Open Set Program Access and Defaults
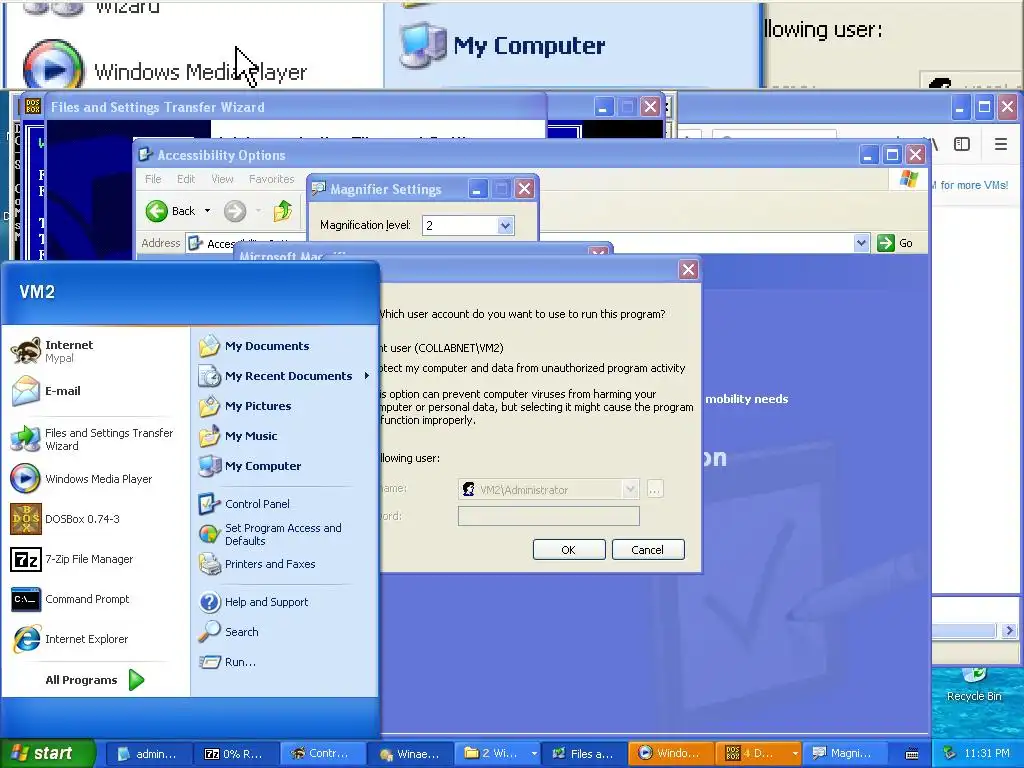 click(x=284, y=534)
